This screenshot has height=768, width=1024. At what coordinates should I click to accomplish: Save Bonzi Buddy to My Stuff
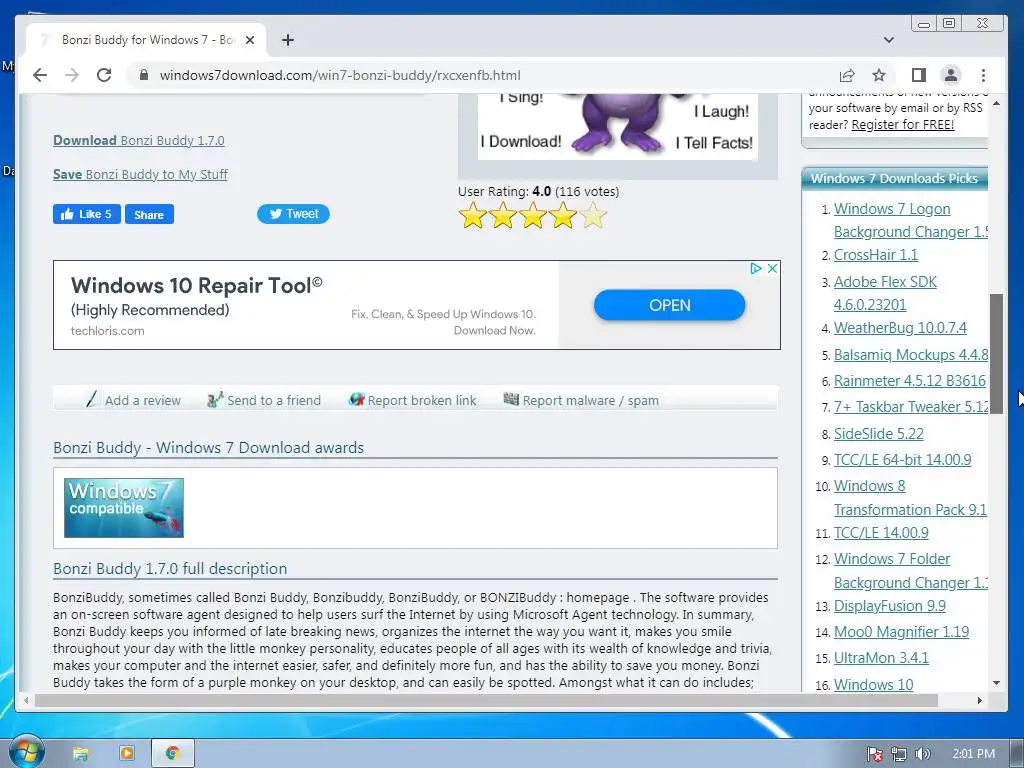[x=140, y=174]
